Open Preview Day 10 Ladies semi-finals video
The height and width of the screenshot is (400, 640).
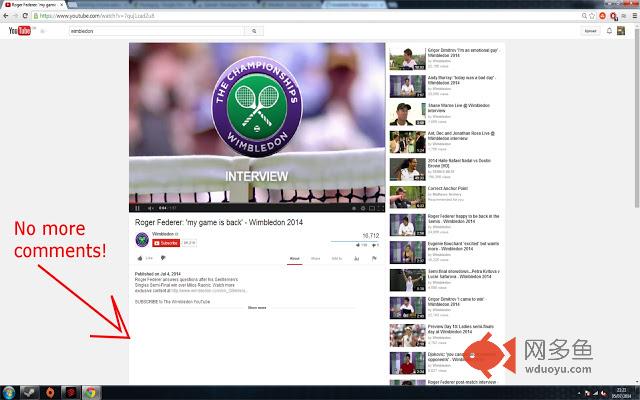(x=445, y=335)
